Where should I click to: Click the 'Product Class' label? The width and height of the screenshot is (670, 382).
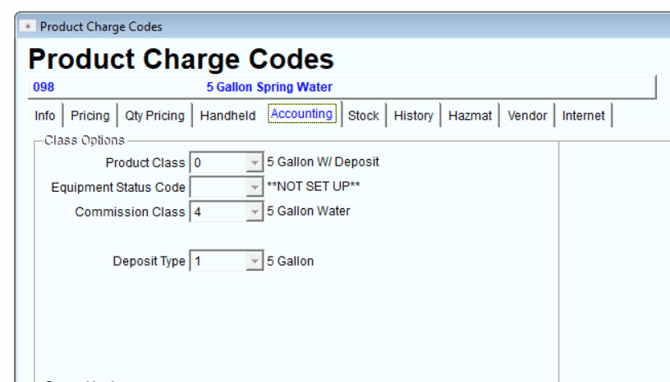(x=145, y=163)
